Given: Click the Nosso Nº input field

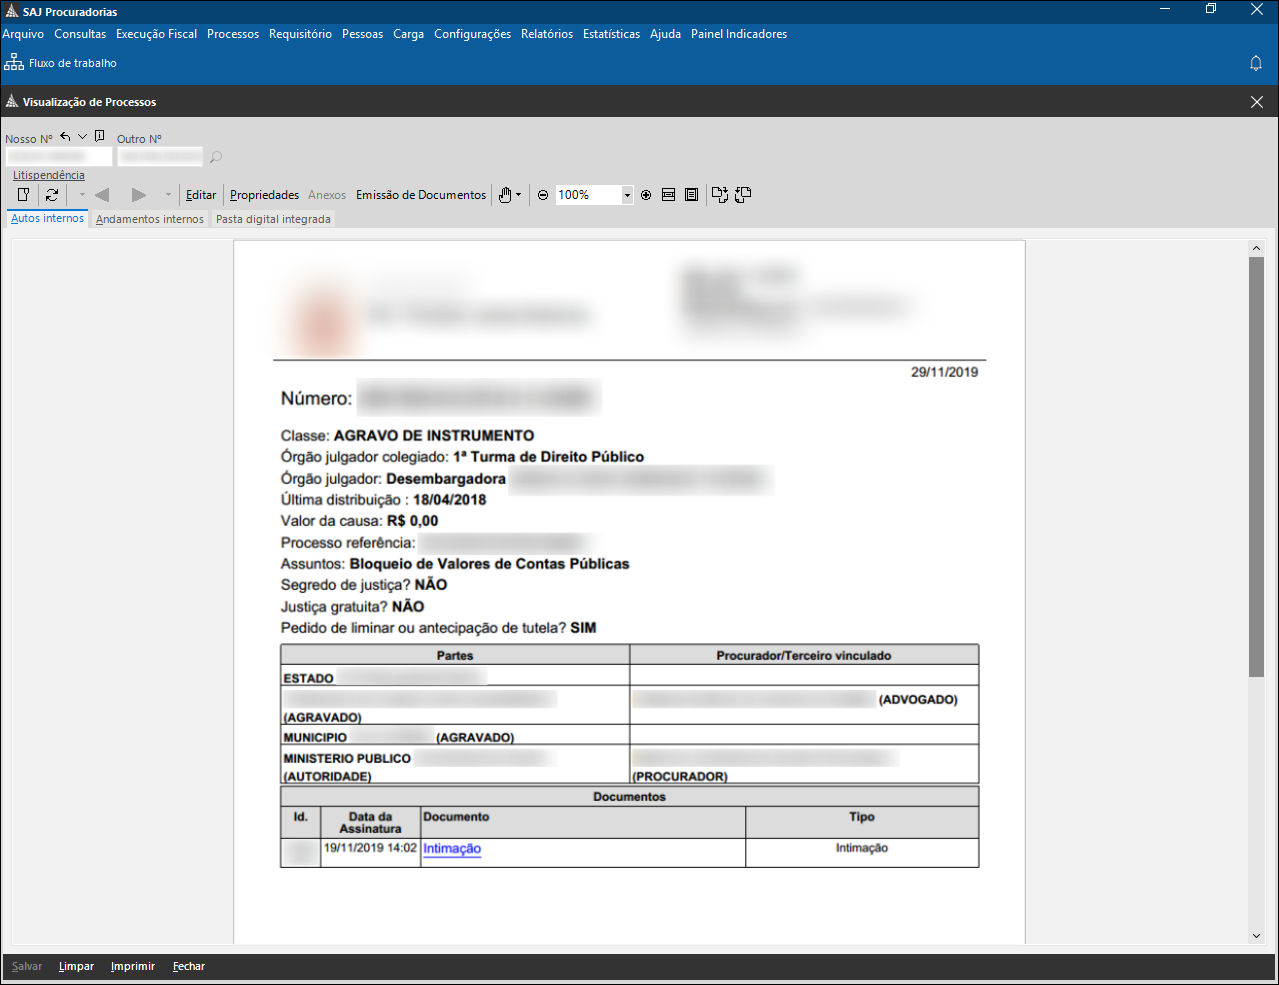Looking at the screenshot, I should pyautogui.click(x=58, y=157).
